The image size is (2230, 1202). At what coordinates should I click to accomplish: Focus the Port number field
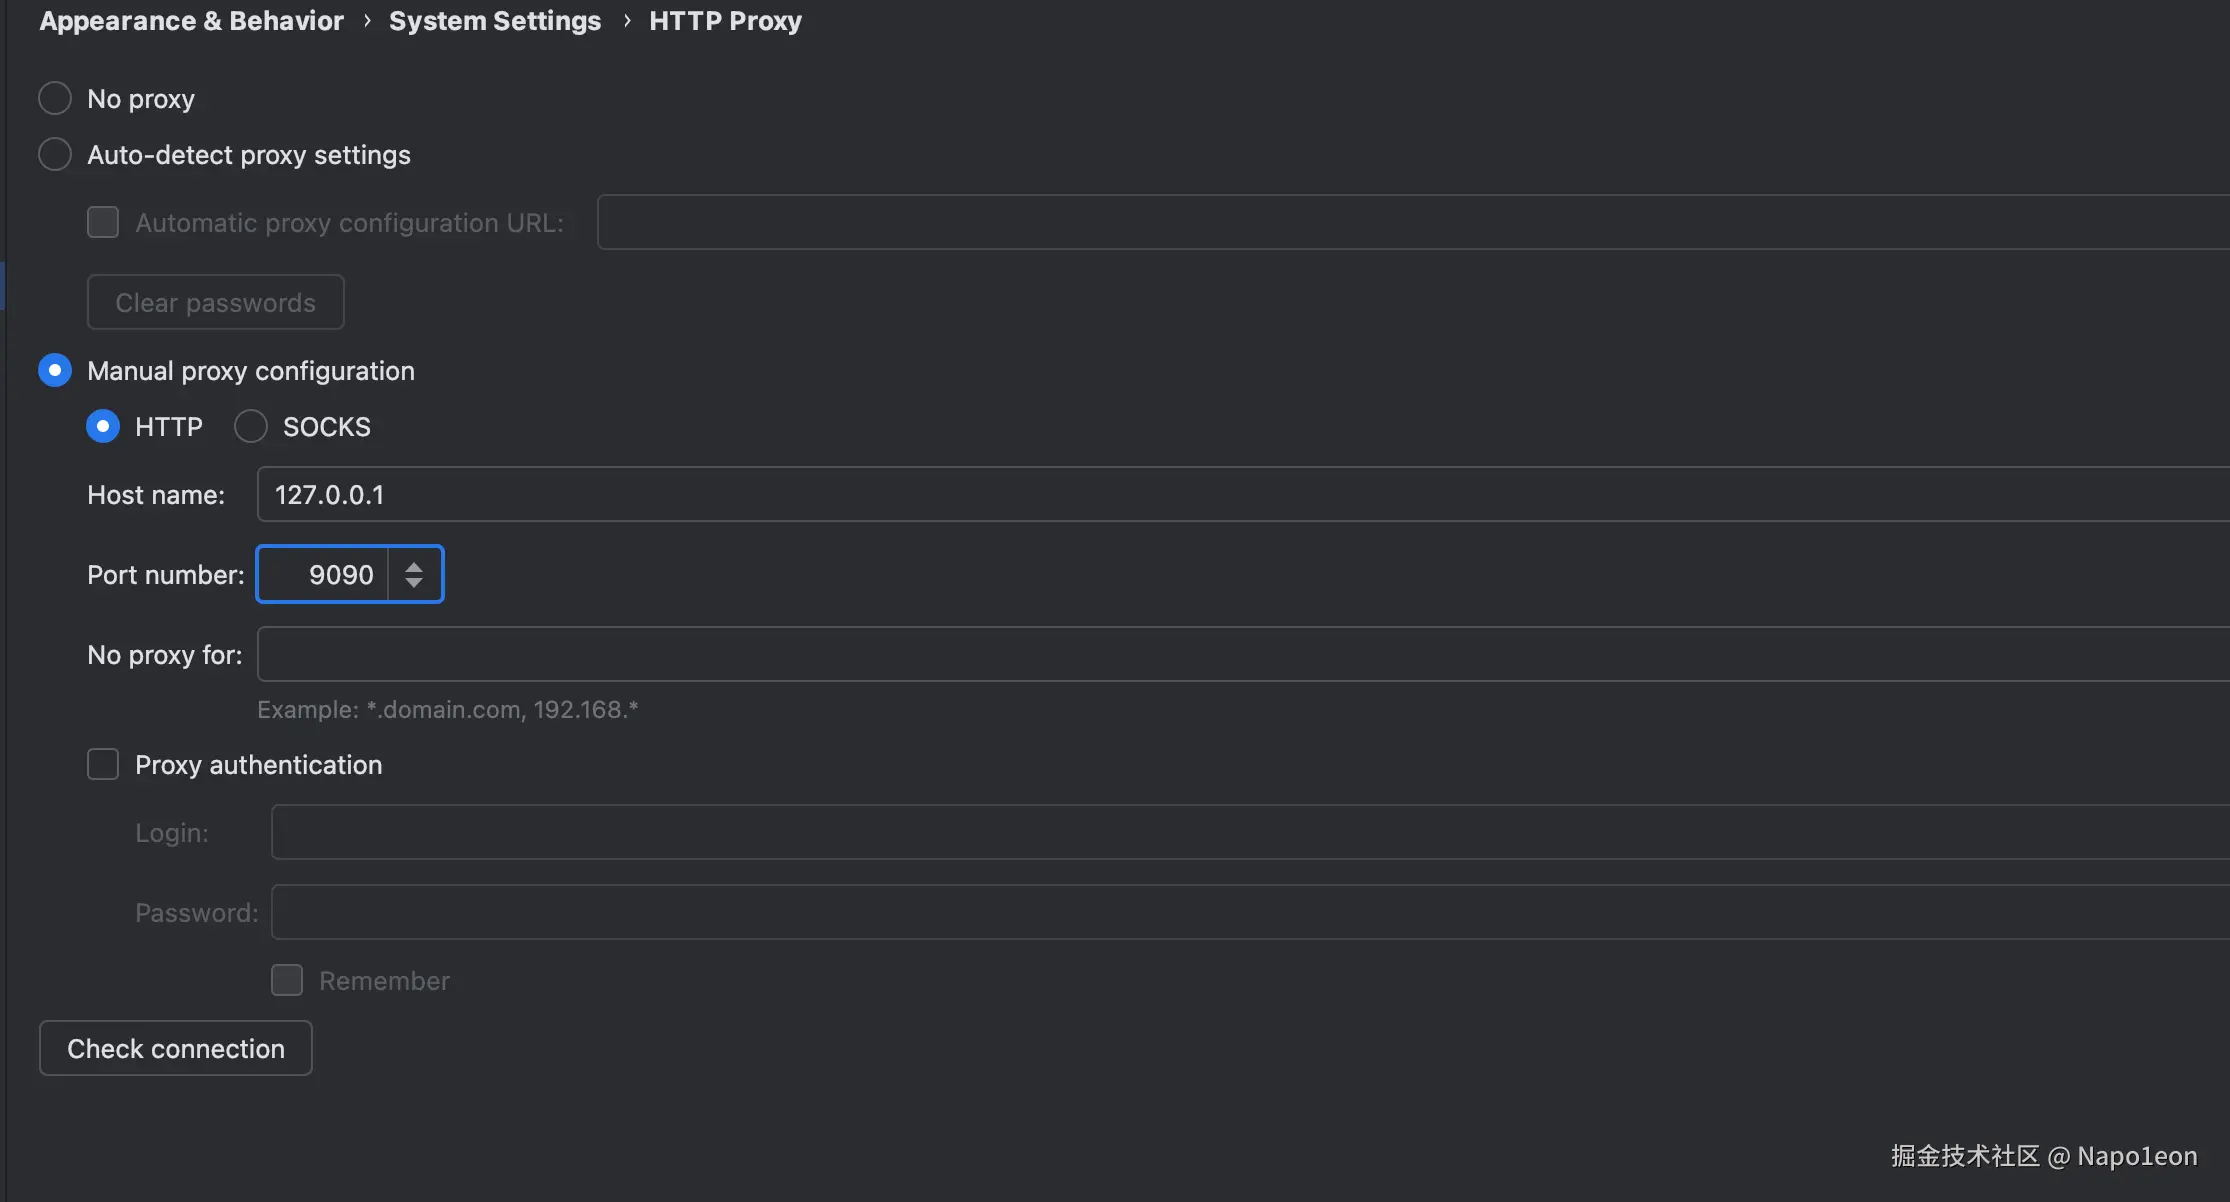point(324,574)
